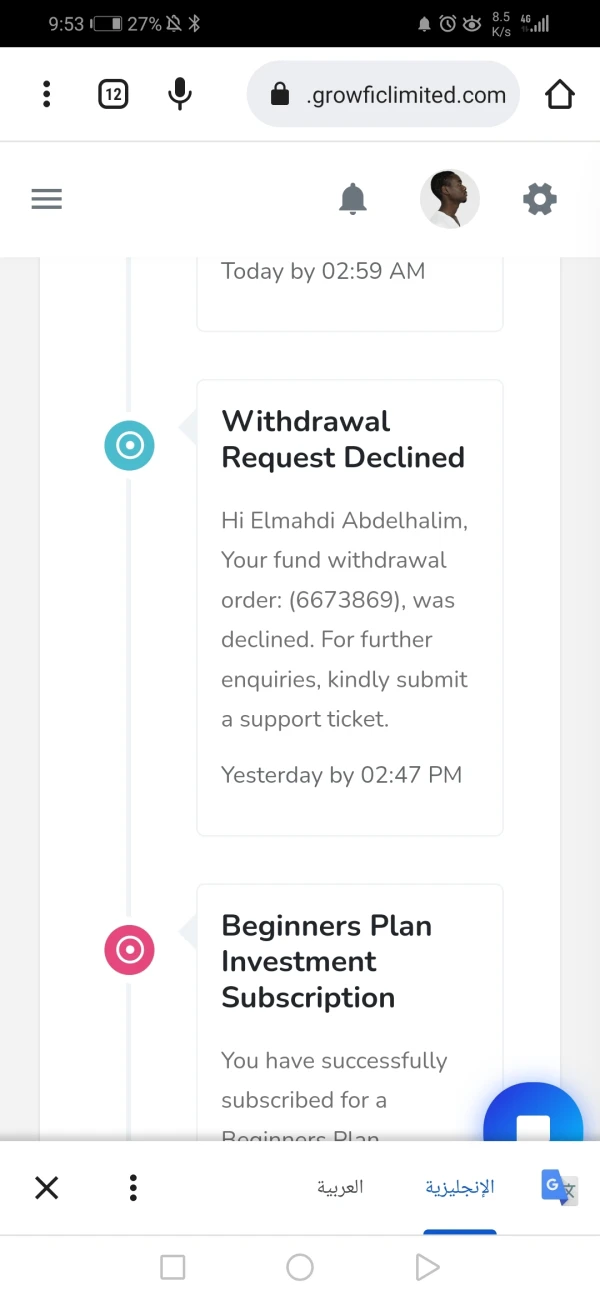Select the الإنجليزية language tab
The image size is (600, 1300).
[x=460, y=1187]
